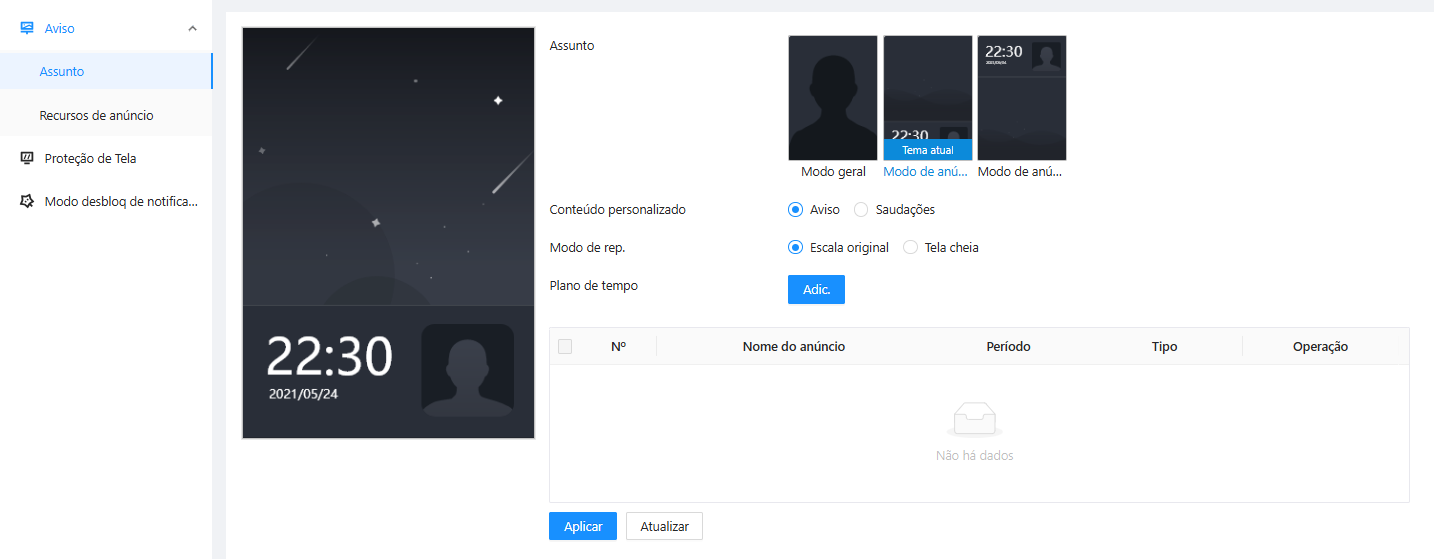Select the Aviso parent menu item
Viewport: 1434px width, 559px height.
[x=106, y=28]
